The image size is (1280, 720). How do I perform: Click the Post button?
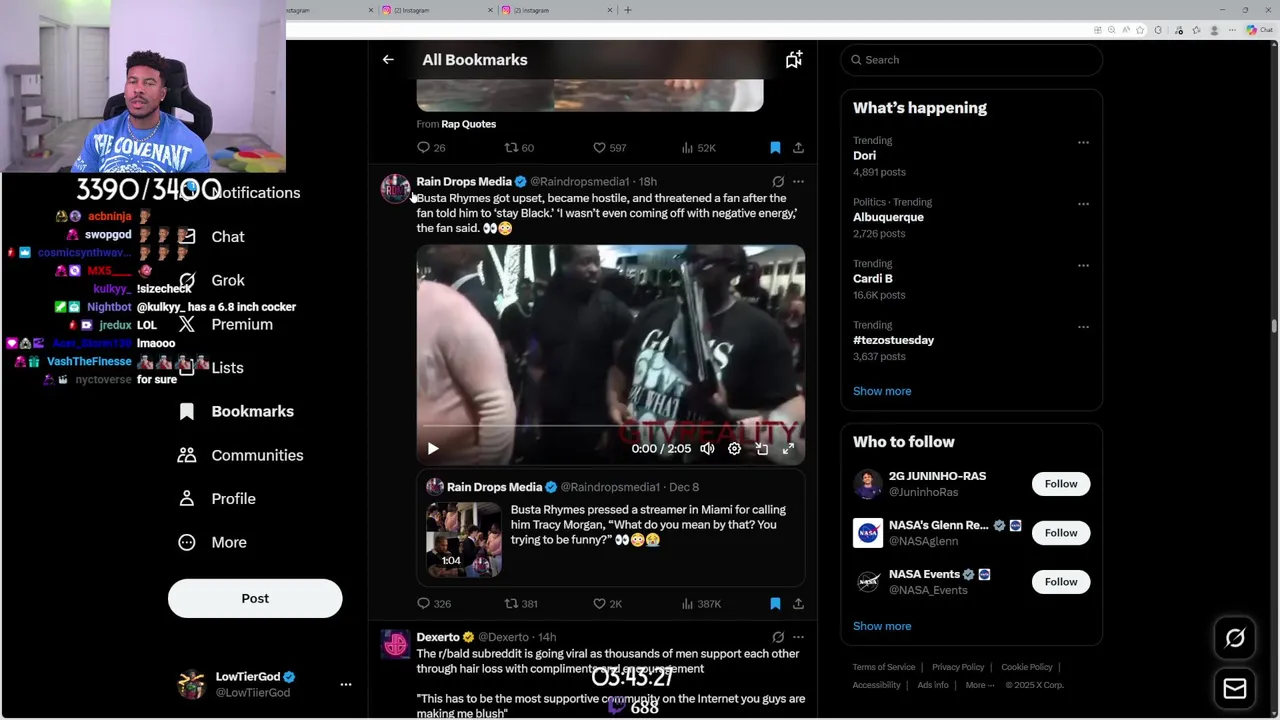pyautogui.click(x=255, y=598)
